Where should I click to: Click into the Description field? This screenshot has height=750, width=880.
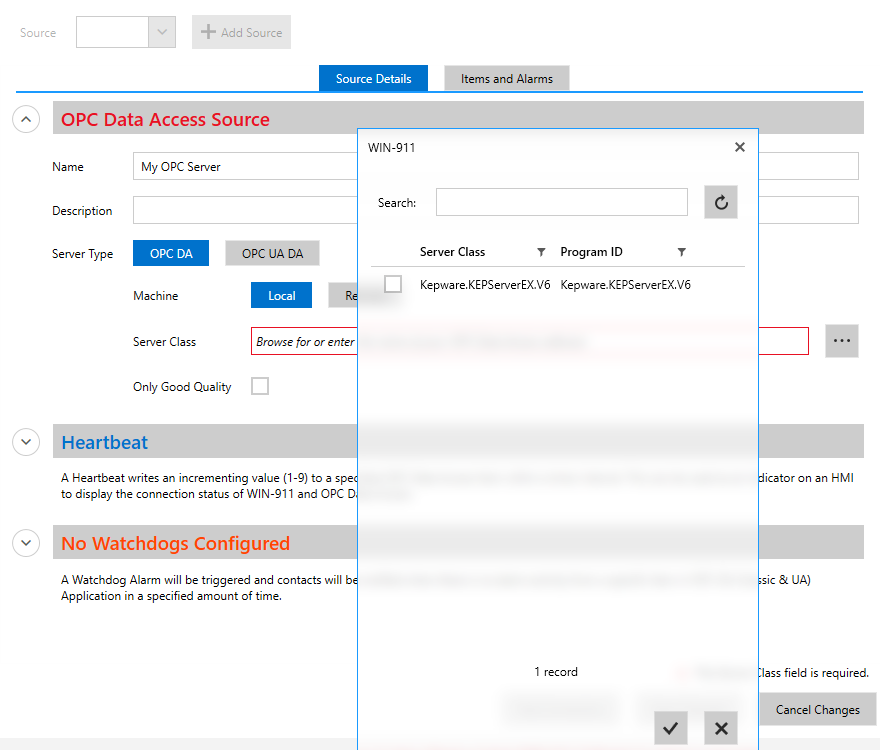[245, 210]
